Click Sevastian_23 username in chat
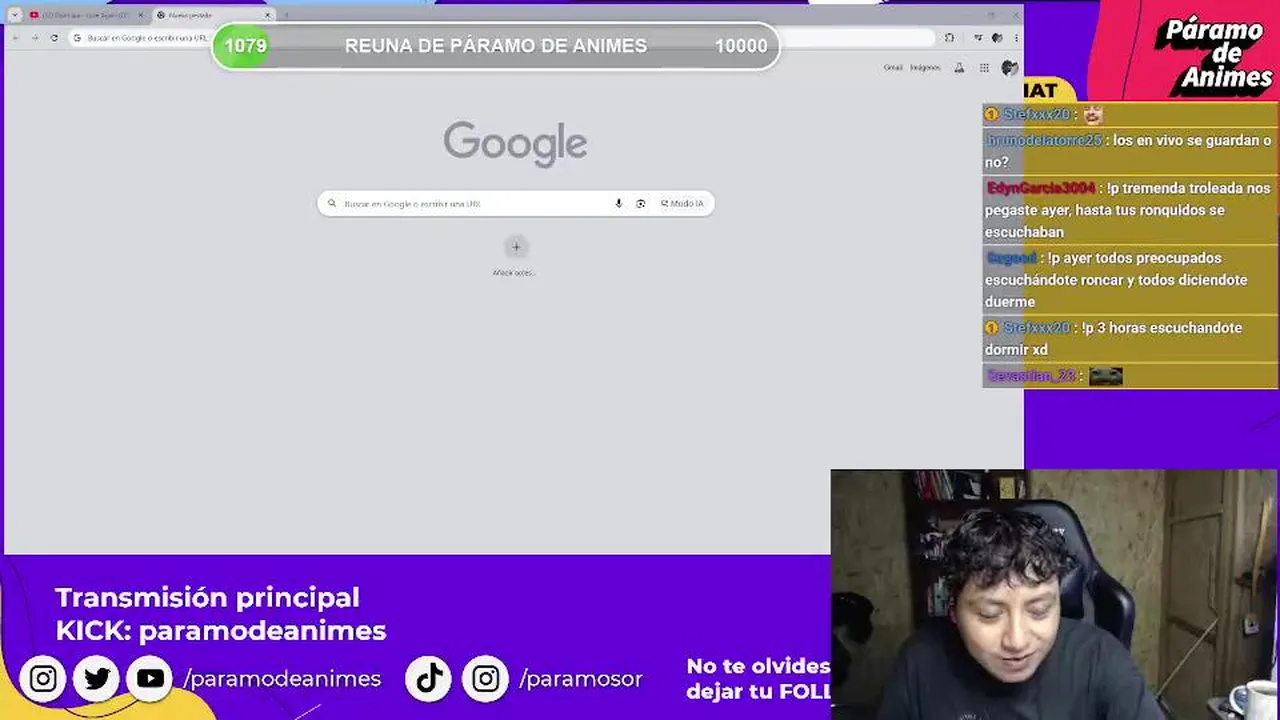Screen dimensions: 1280x720 [x=1031, y=376]
